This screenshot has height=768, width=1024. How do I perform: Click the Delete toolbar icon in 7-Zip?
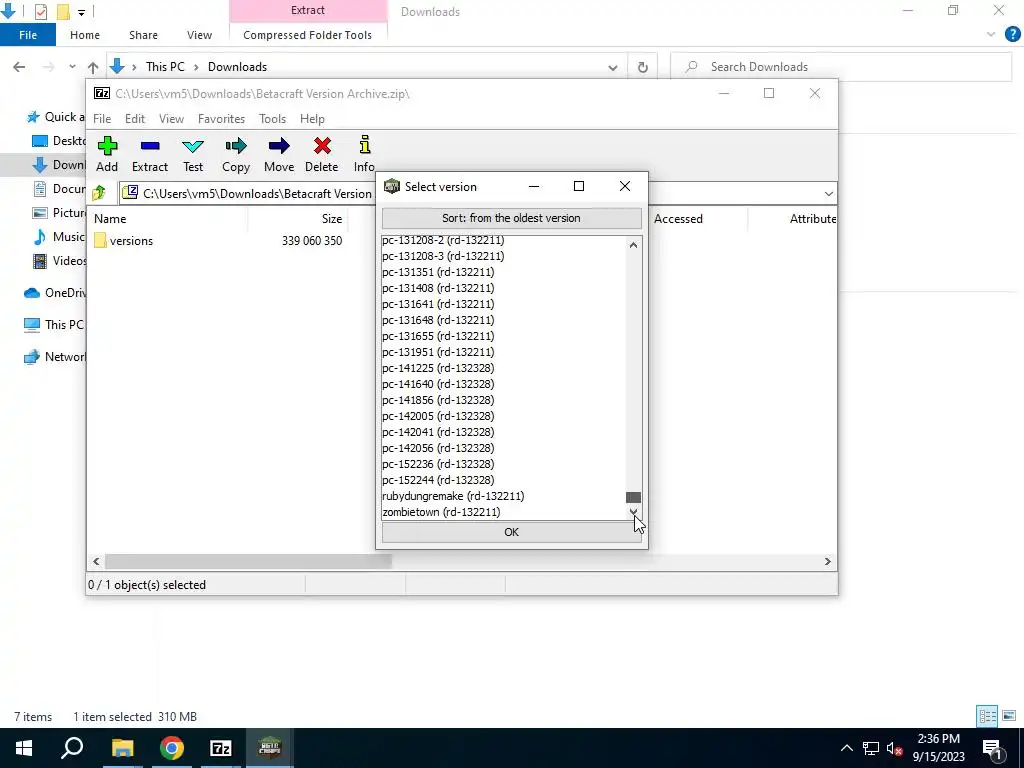click(322, 154)
